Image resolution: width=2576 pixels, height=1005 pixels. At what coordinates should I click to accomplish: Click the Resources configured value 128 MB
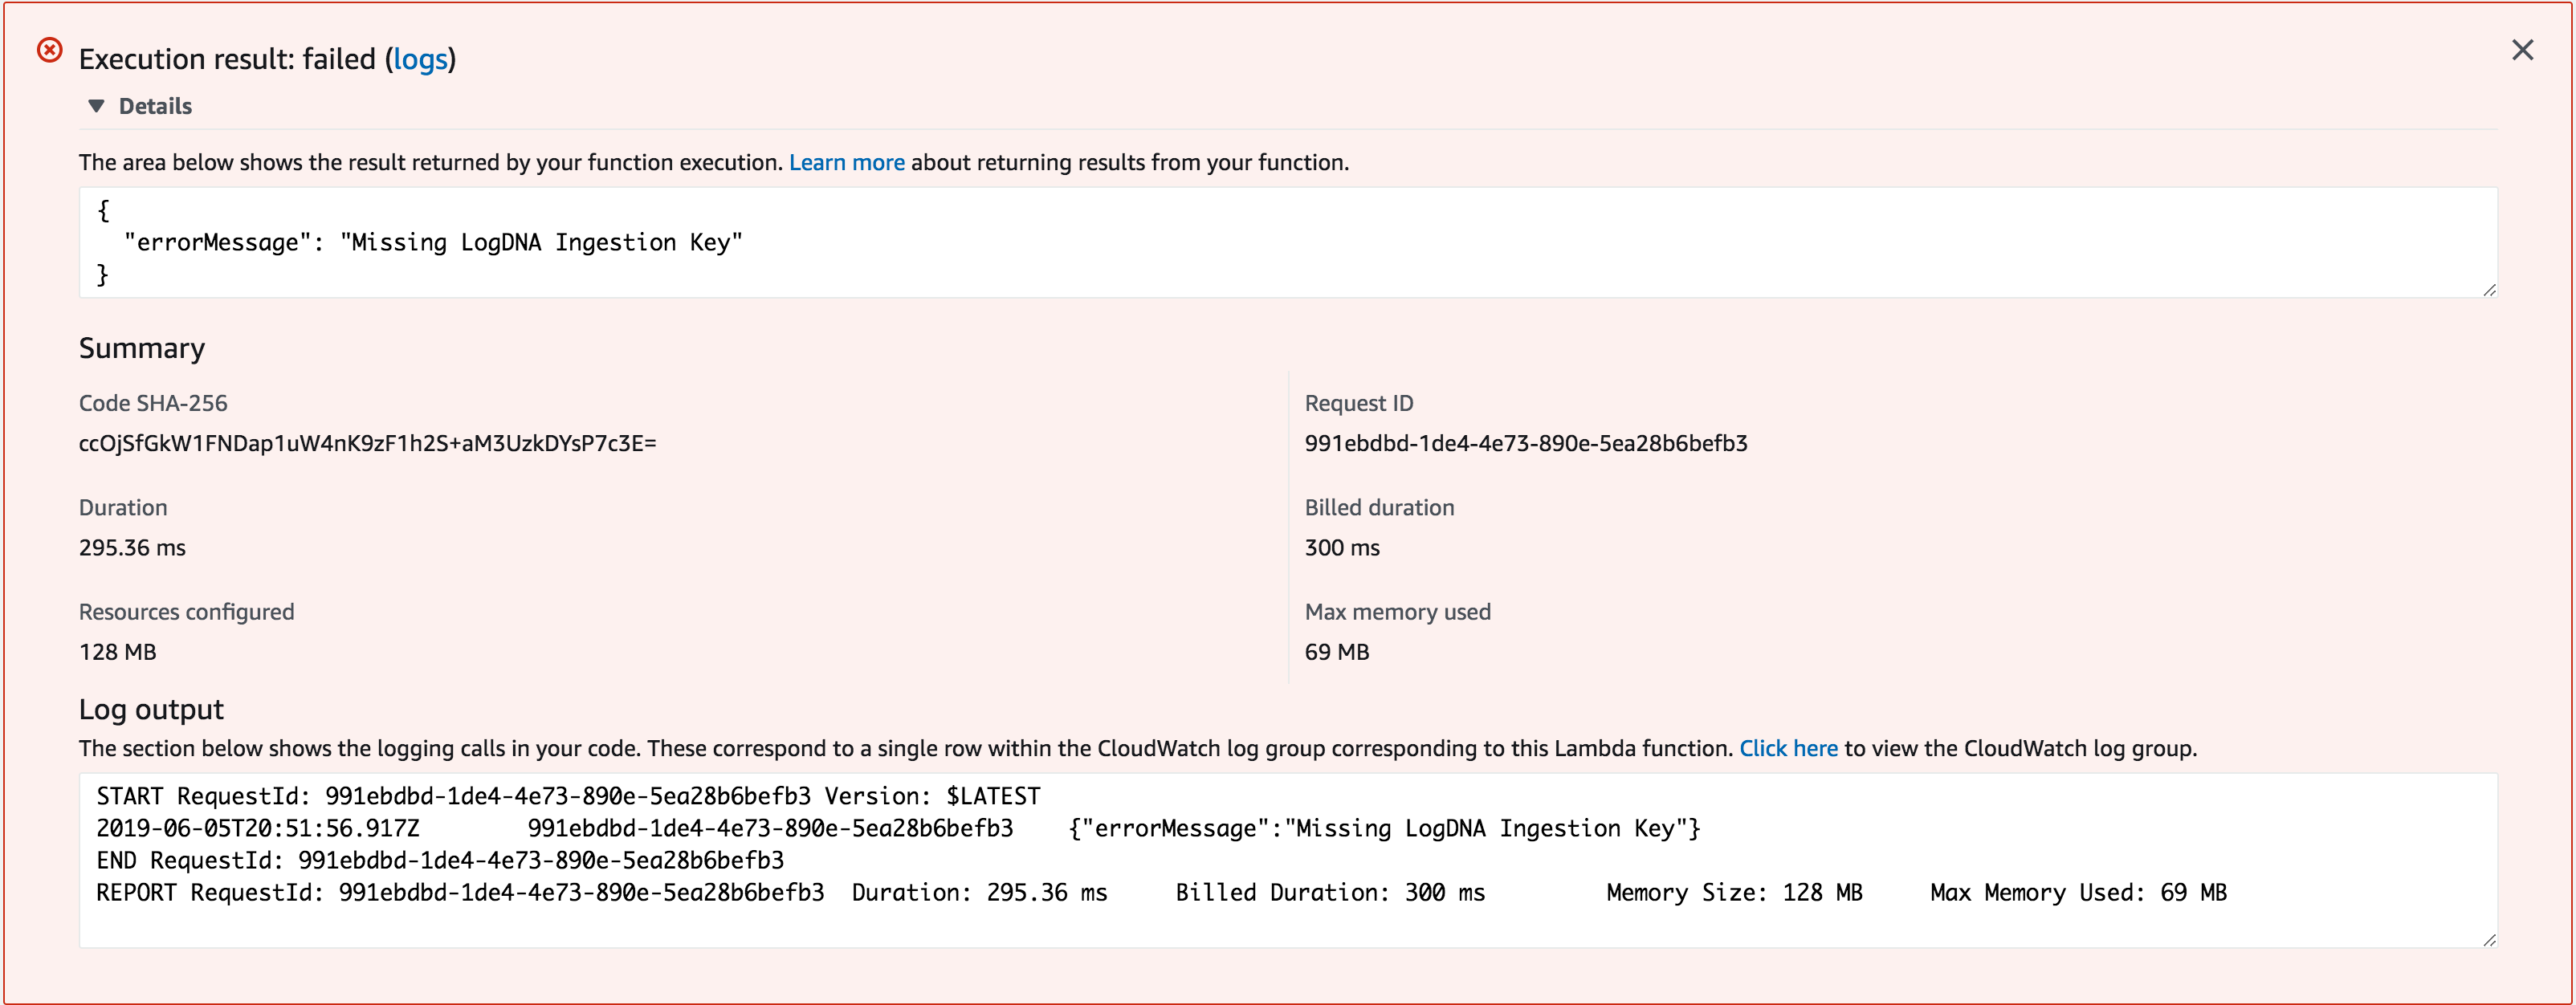click(x=117, y=652)
